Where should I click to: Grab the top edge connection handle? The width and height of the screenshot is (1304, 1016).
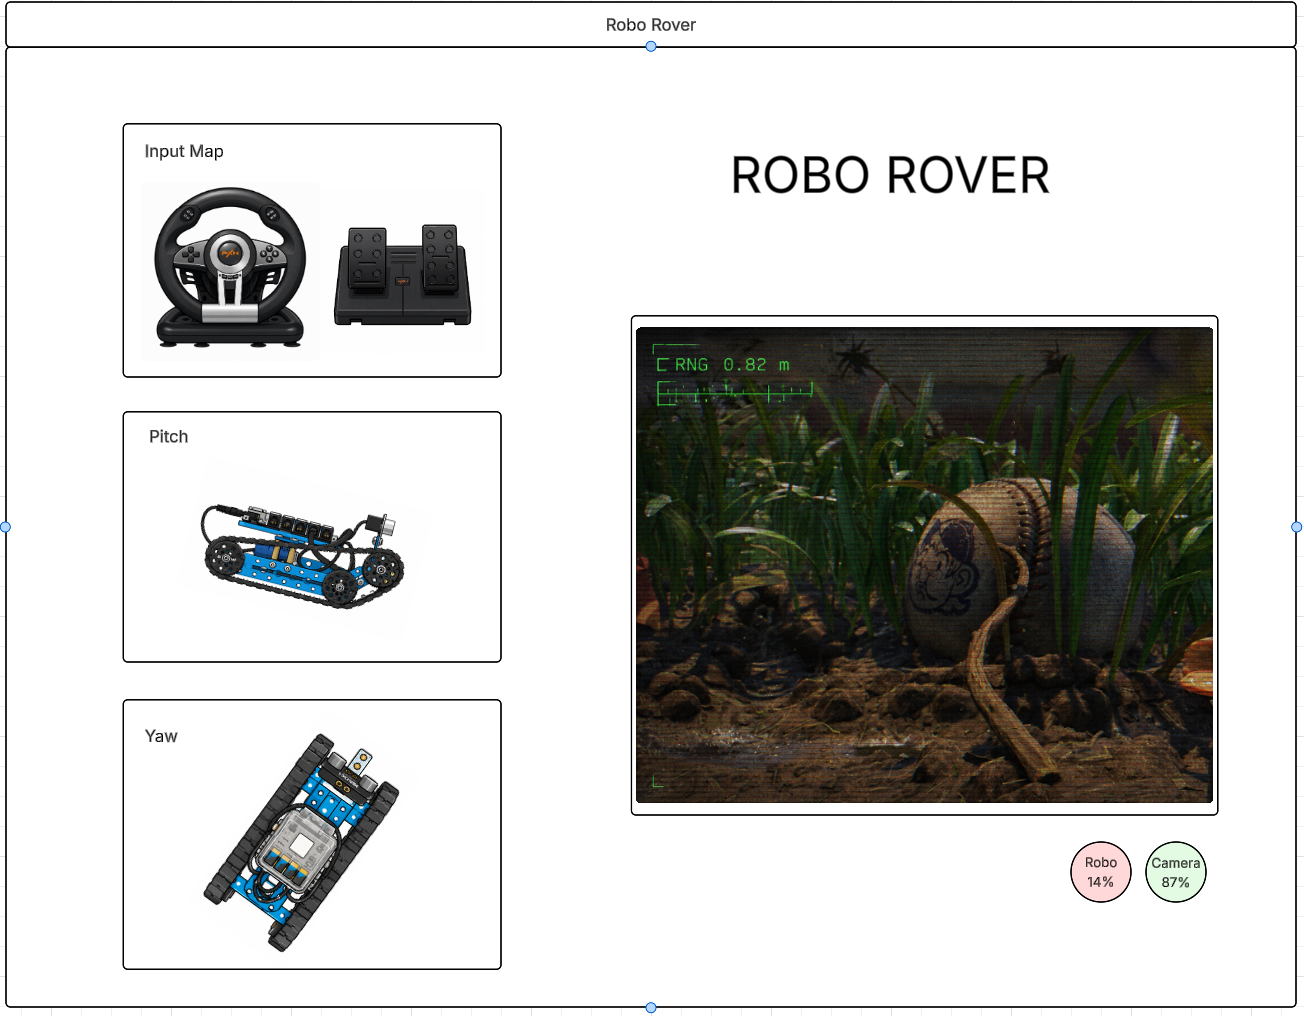tap(651, 46)
